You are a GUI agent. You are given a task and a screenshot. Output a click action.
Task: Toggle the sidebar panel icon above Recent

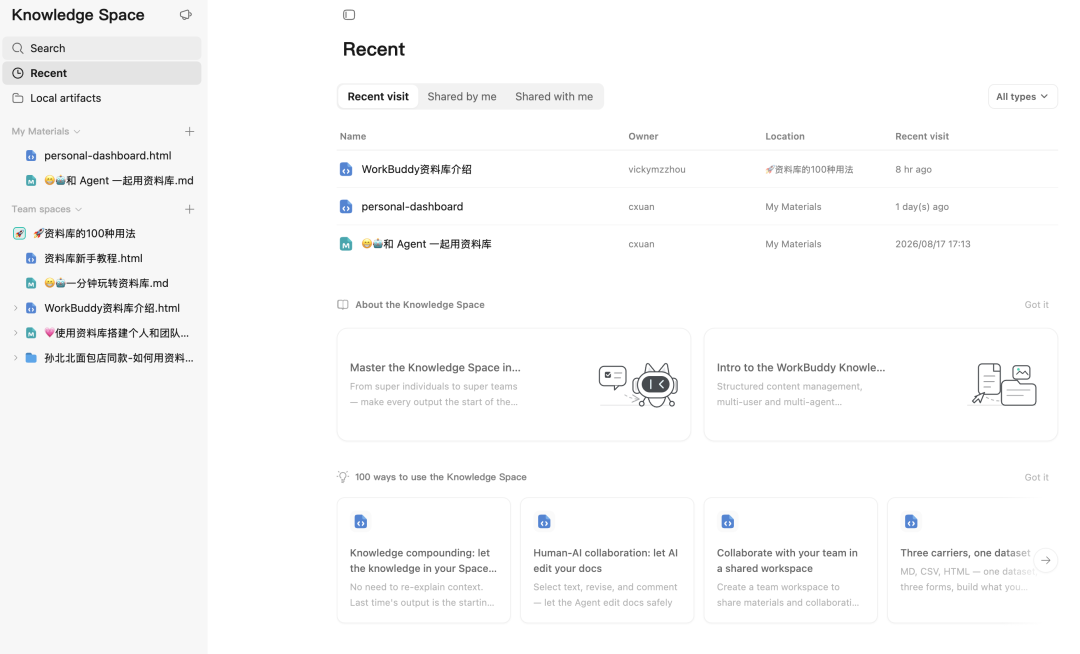(349, 14)
